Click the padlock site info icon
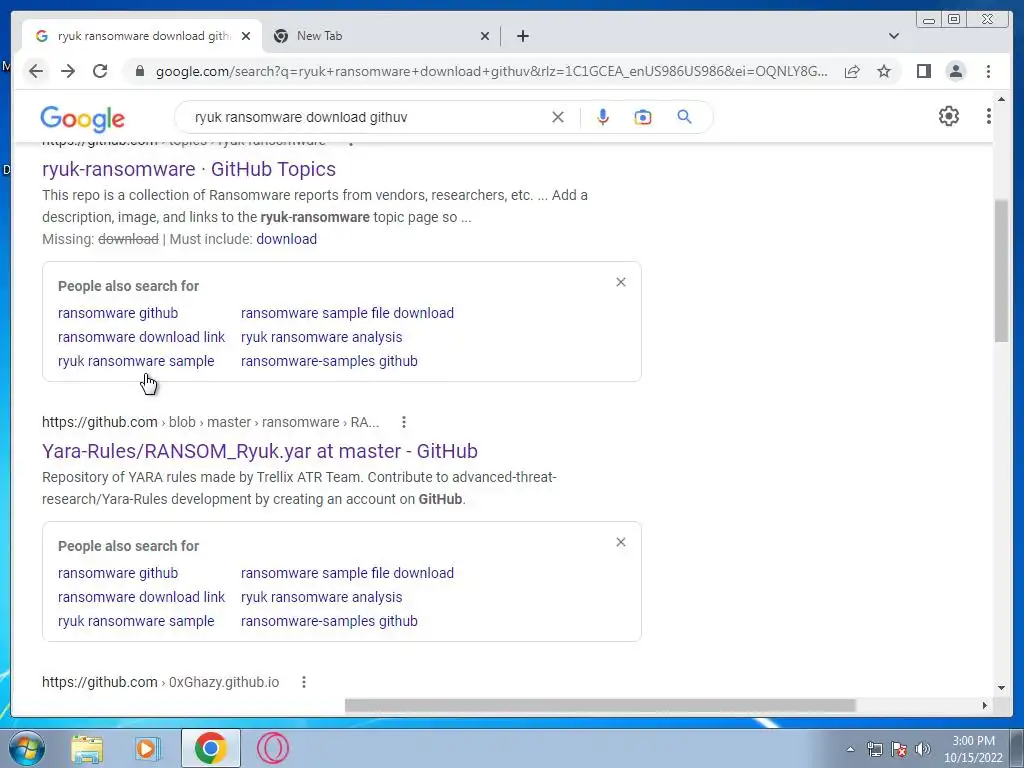The width and height of the screenshot is (1024, 768). 139,71
